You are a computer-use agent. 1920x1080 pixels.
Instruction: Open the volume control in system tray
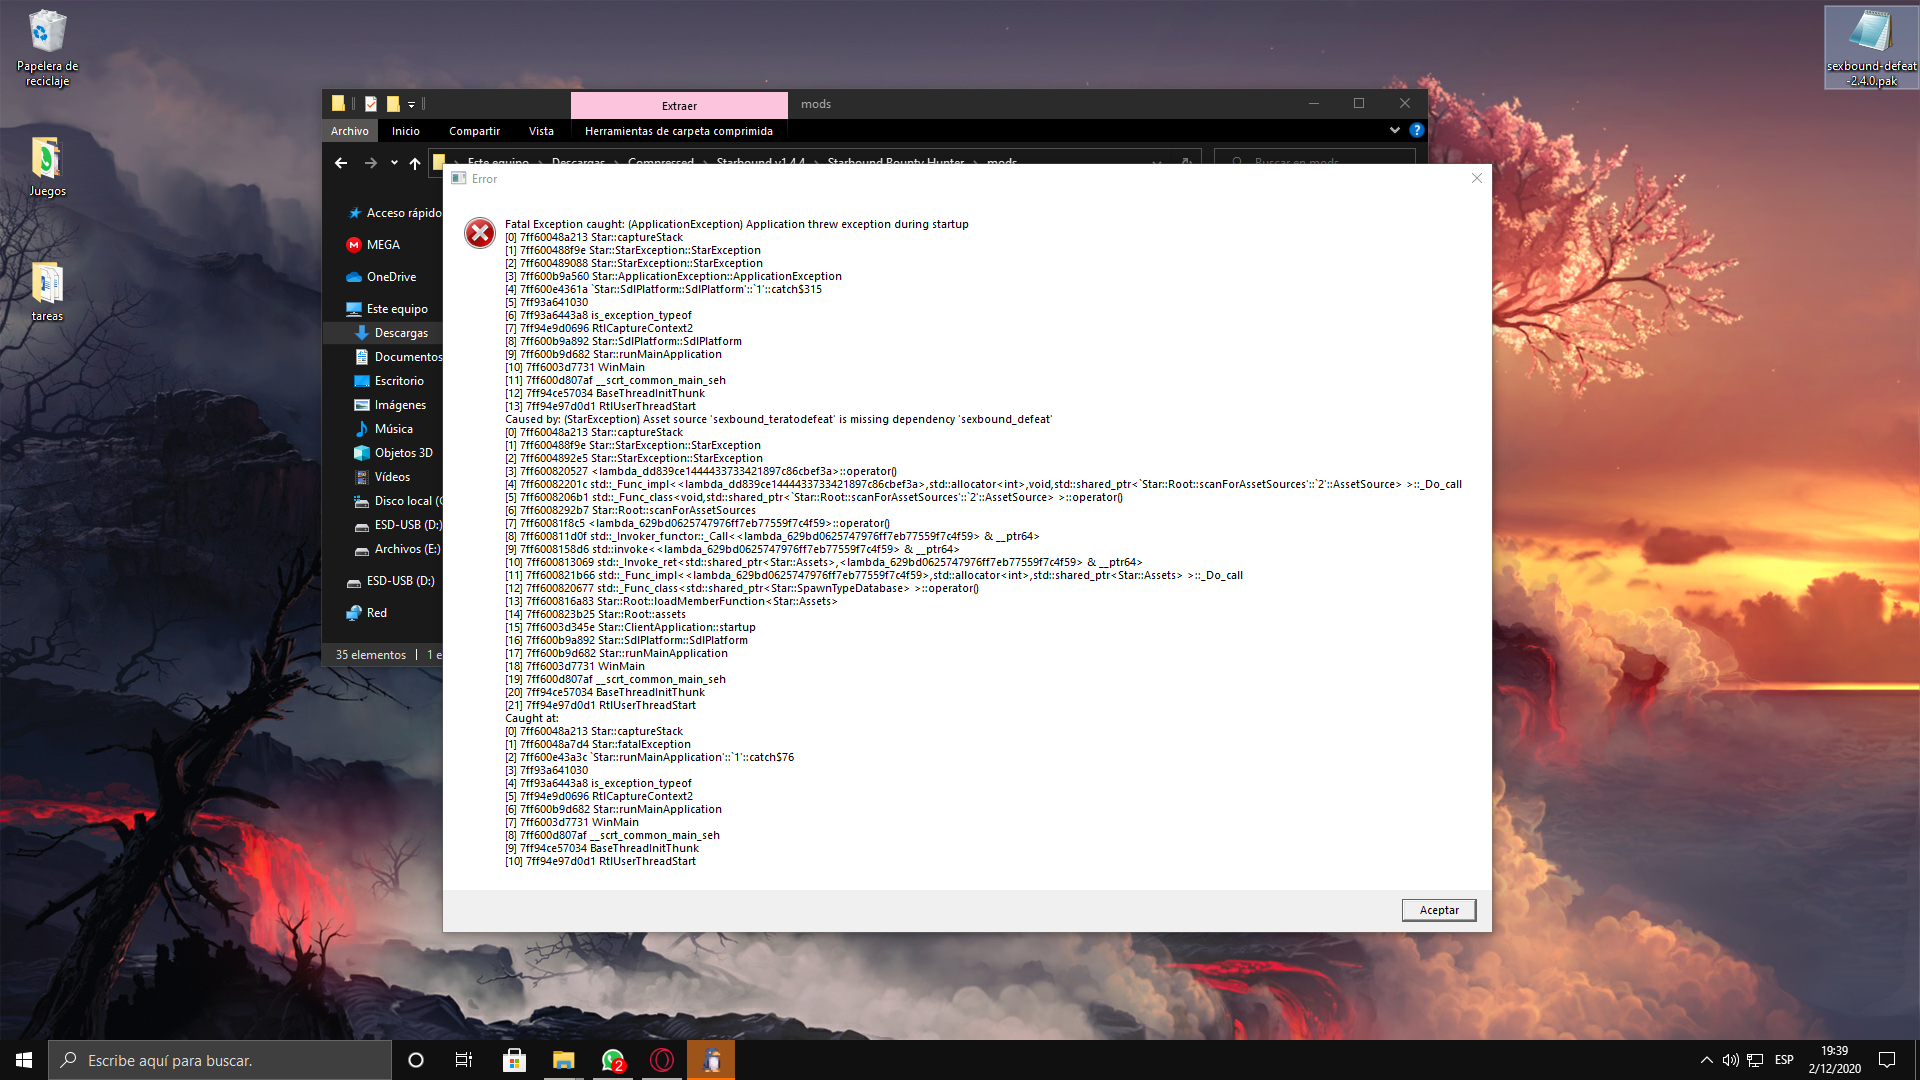(1730, 1060)
